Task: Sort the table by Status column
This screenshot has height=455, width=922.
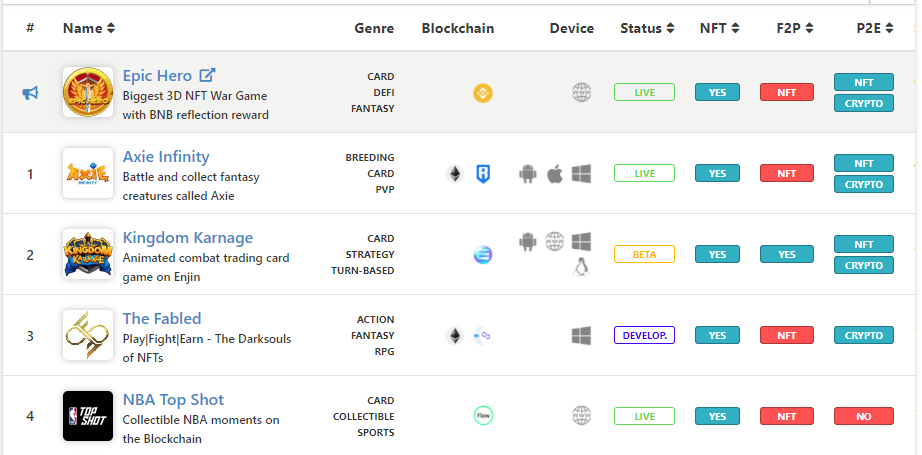Action: pyautogui.click(x=647, y=28)
